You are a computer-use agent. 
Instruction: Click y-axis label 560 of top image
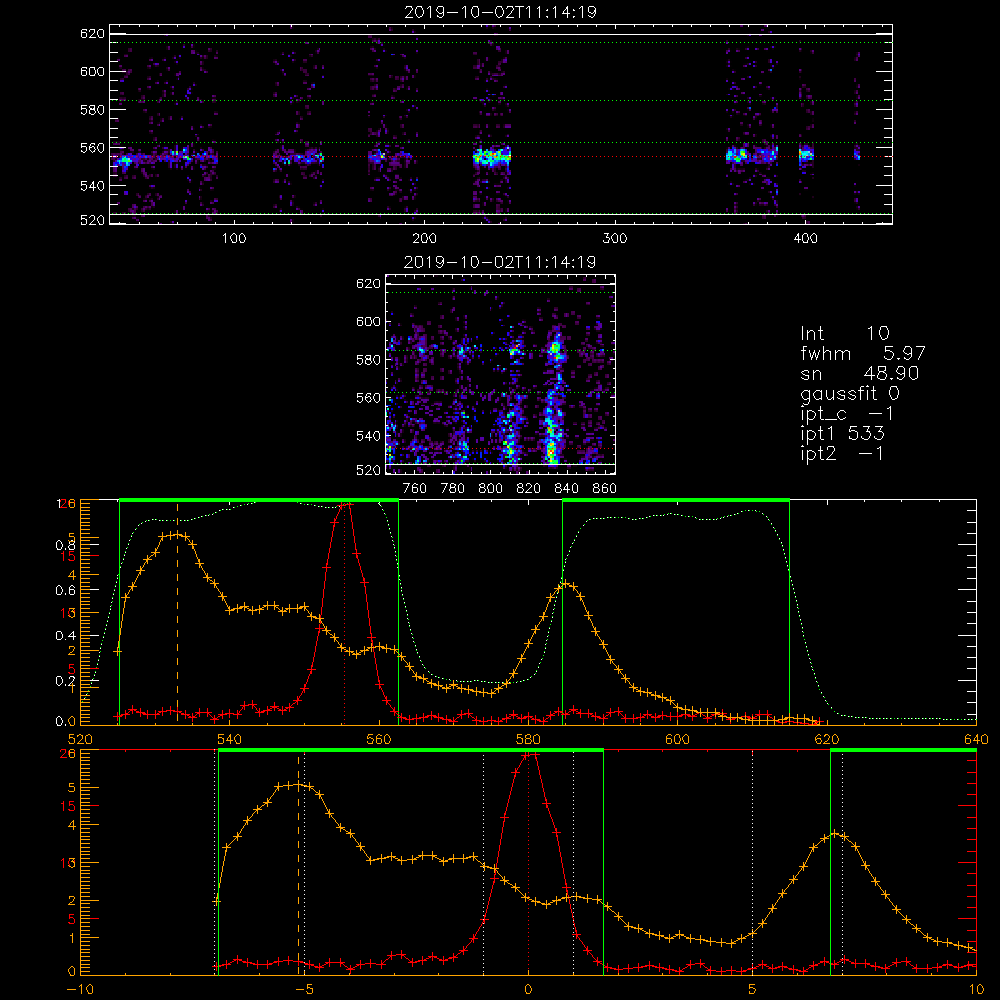[x=92, y=148]
